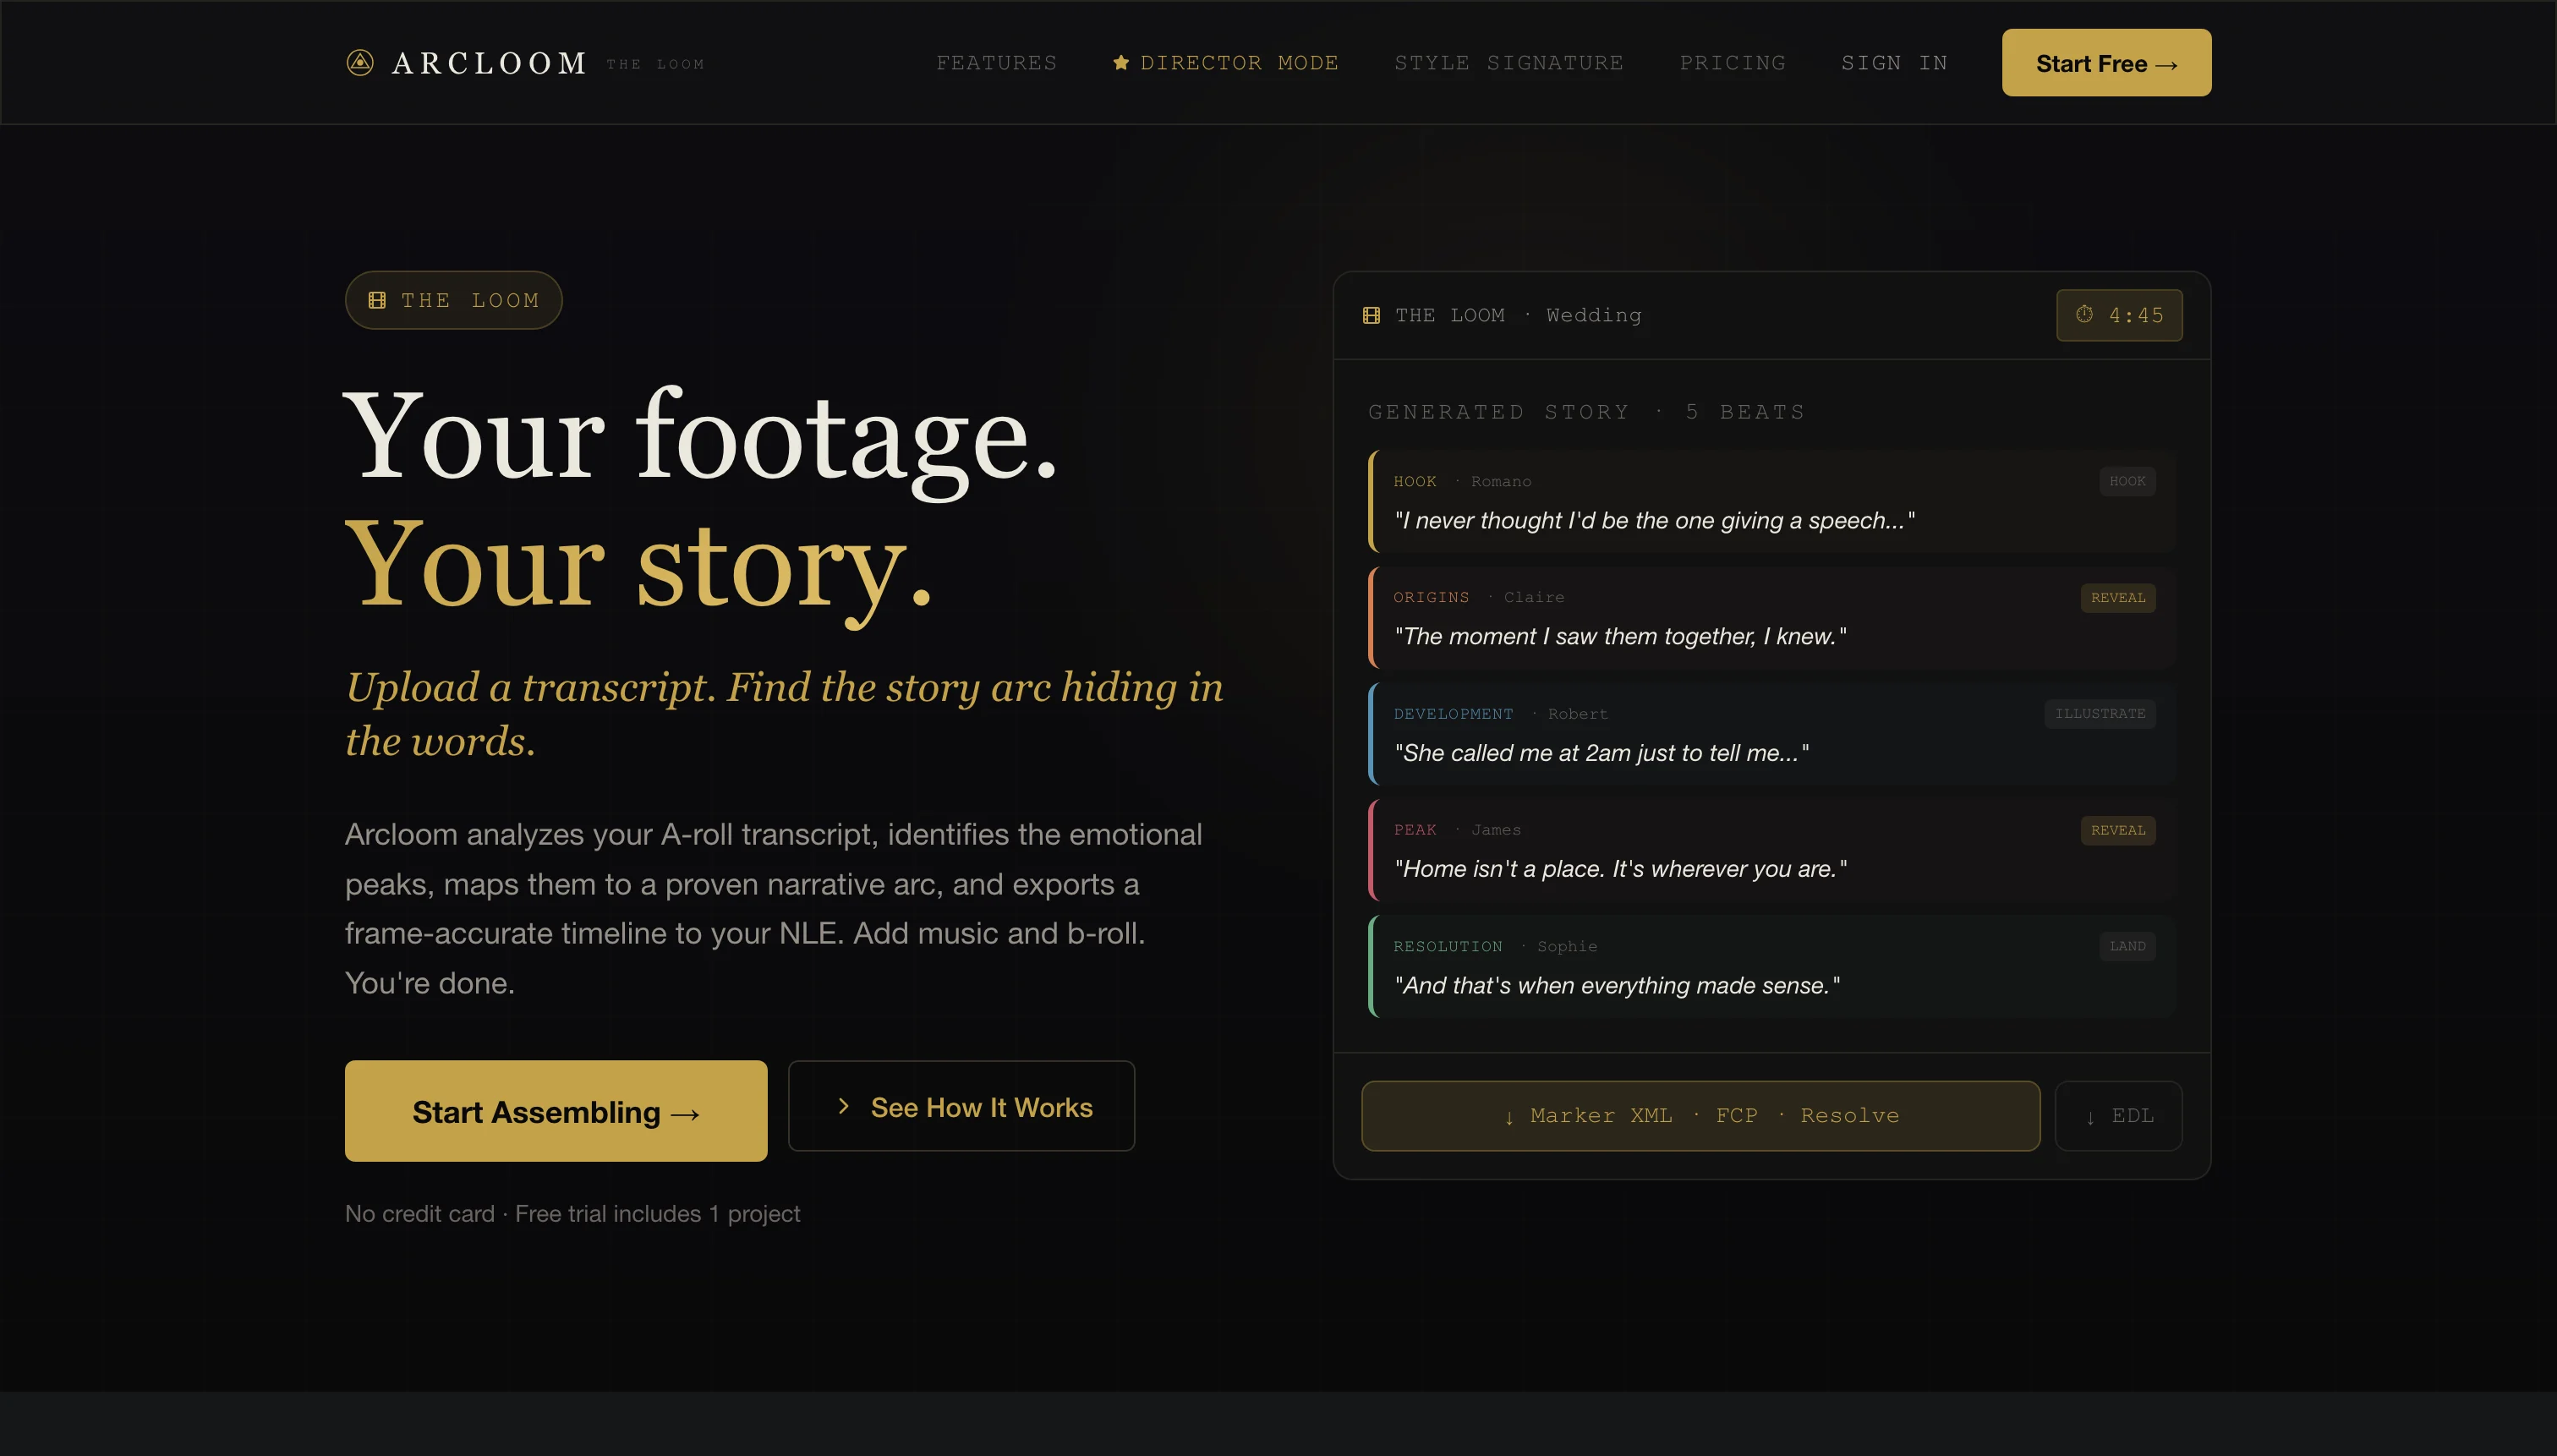
Task: Click the quote "And that's when everything made sense."
Action: pyautogui.click(x=1617, y=985)
